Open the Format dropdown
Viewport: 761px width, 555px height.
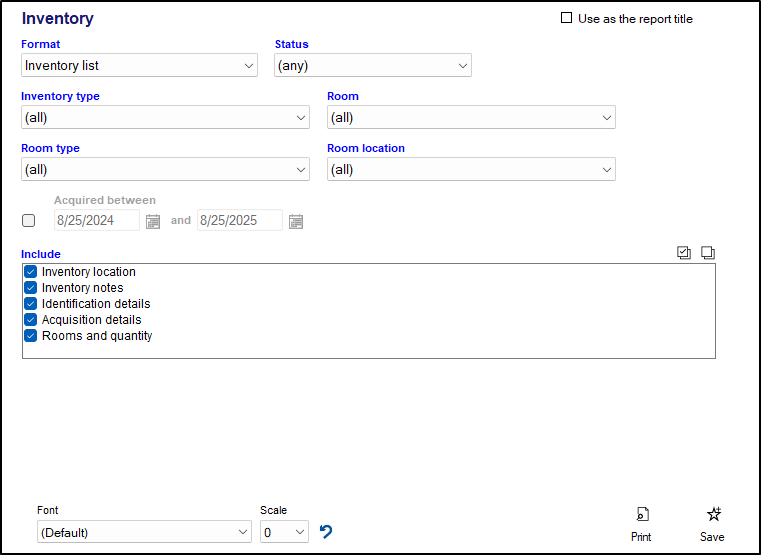coord(140,66)
